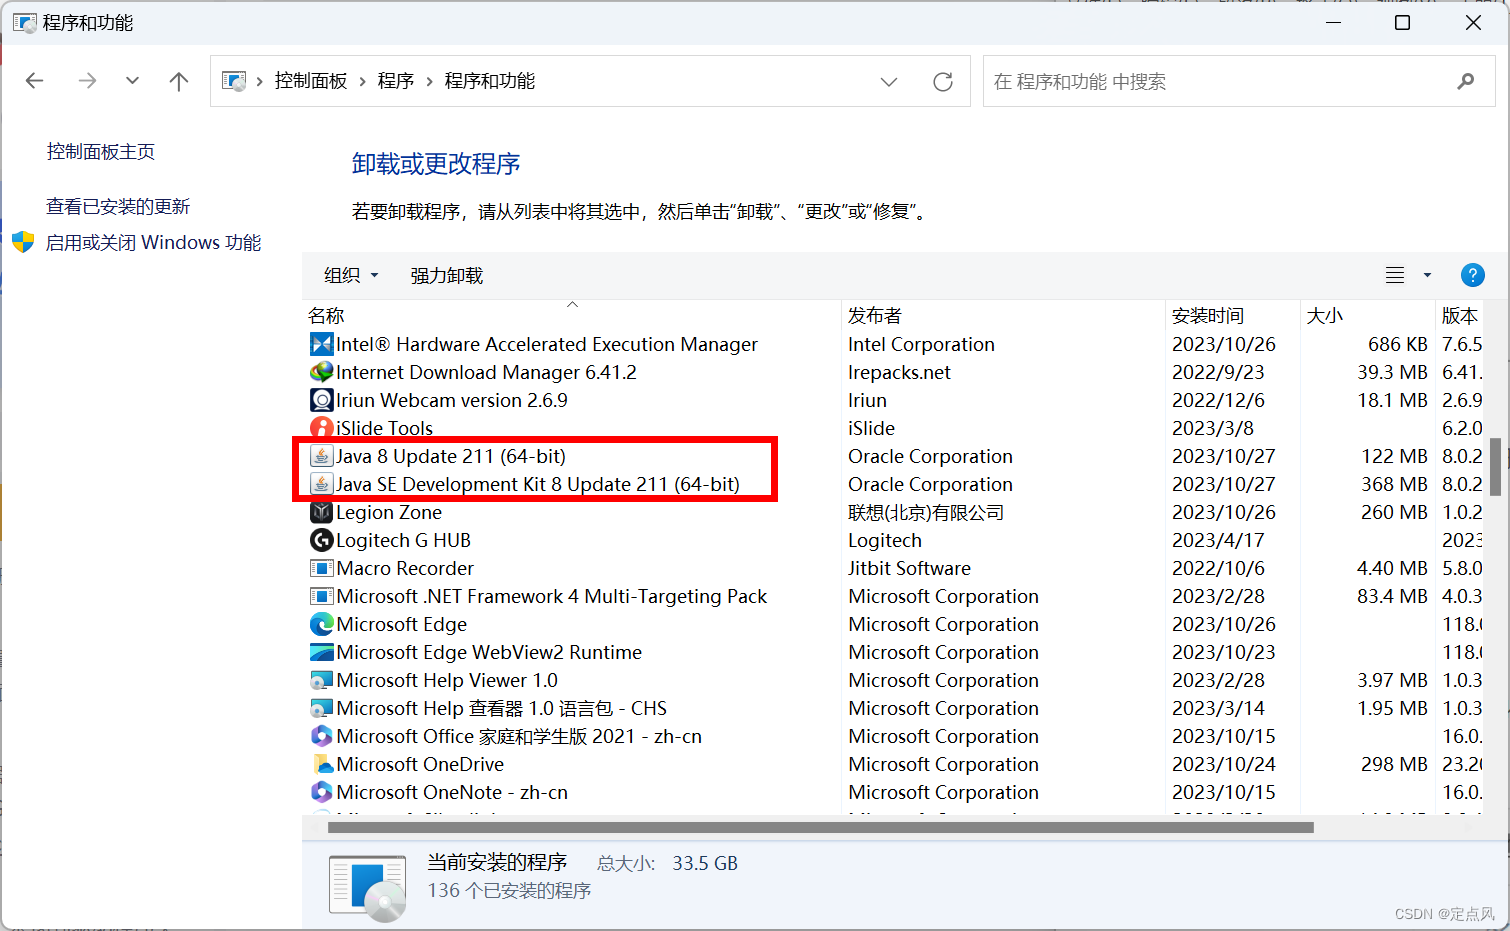Click the Microsoft Edge browser icon
Screen dimensions: 1510x931
click(x=321, y=625)
